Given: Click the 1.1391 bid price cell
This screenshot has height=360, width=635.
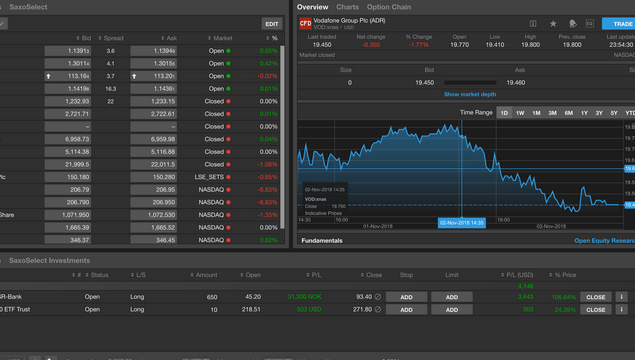Looking at the screenshot, I should click(68, 51).
